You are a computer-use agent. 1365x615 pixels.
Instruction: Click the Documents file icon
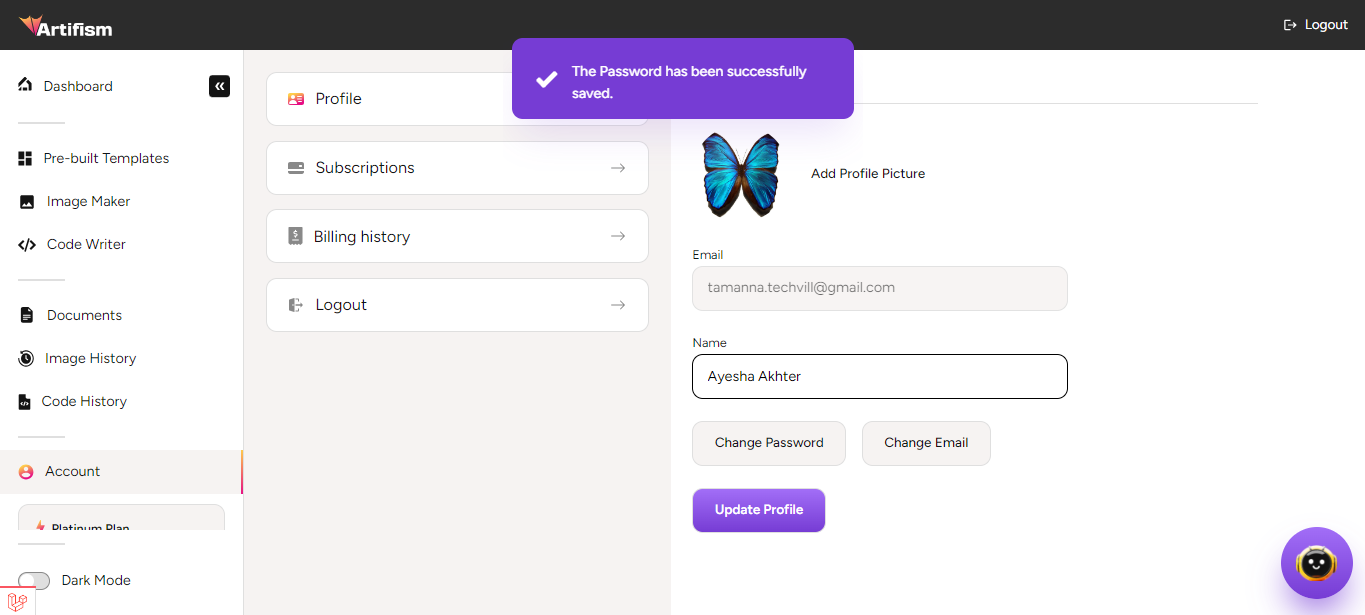(x=27, y=315)
